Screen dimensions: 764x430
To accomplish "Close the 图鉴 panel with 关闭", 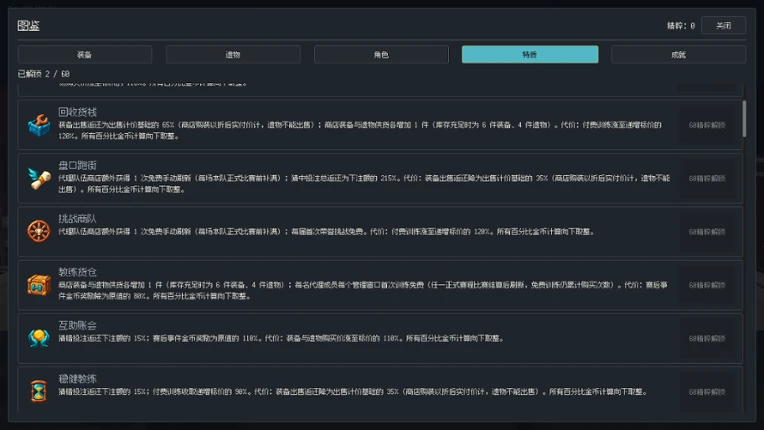I will coord(724,25).
